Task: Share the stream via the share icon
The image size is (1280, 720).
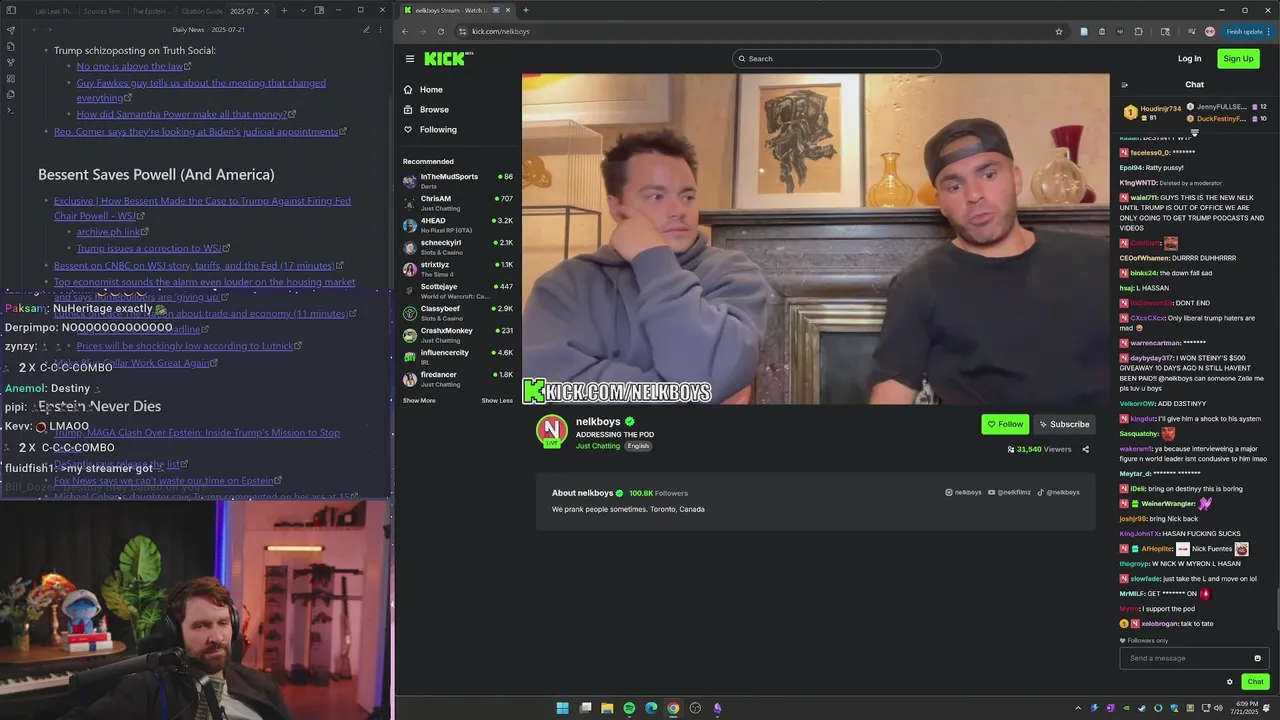Action: click(1086, 450)
